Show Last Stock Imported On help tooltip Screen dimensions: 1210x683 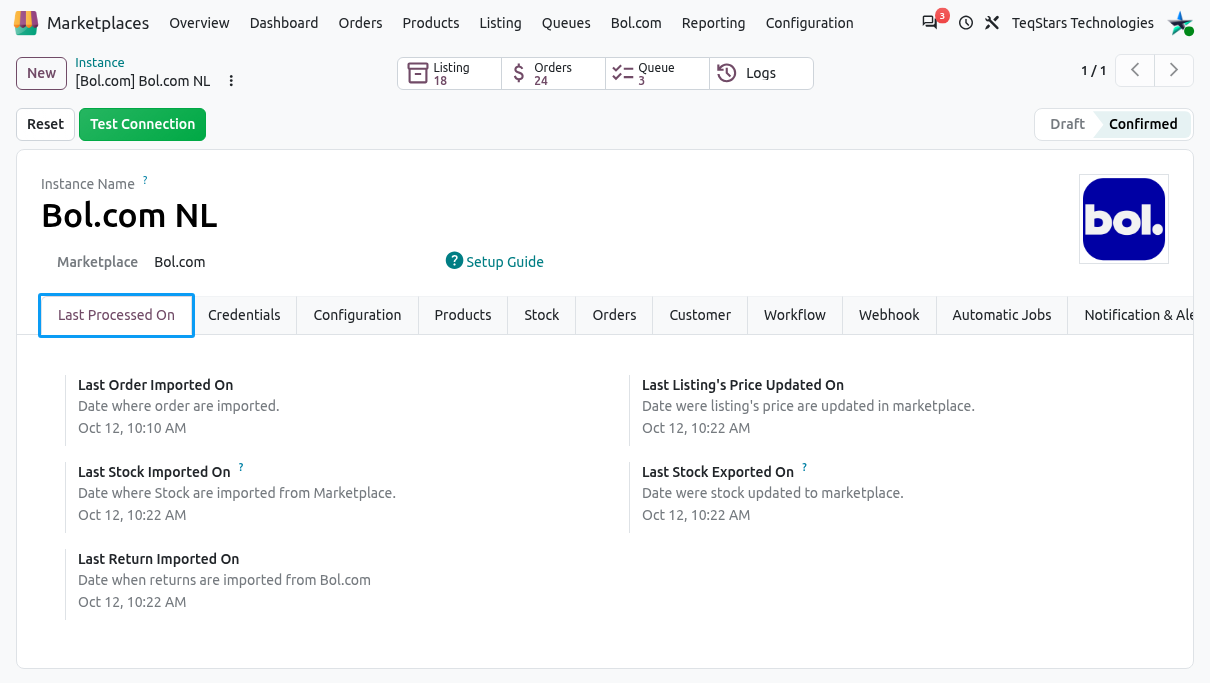(x=241, y=468)
